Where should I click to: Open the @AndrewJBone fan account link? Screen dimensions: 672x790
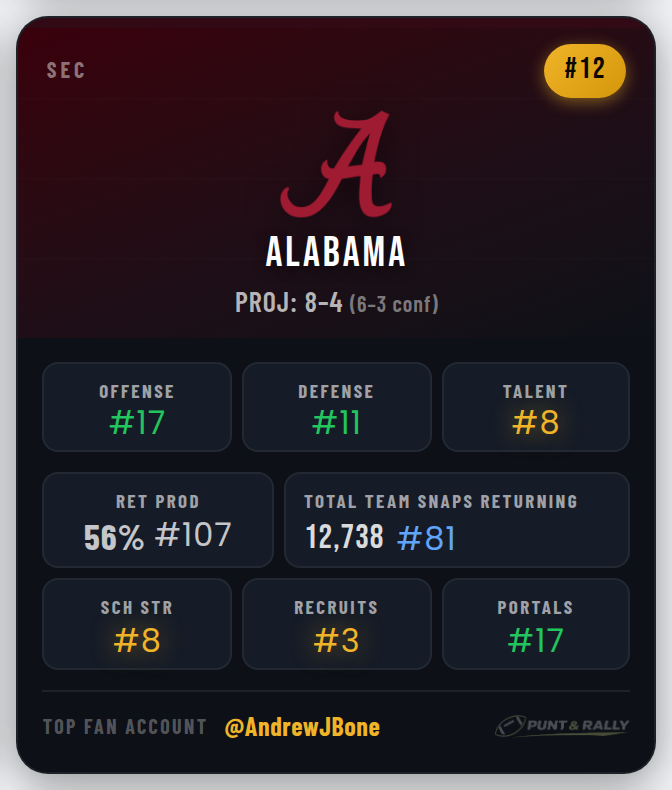(x=302, y=727)
